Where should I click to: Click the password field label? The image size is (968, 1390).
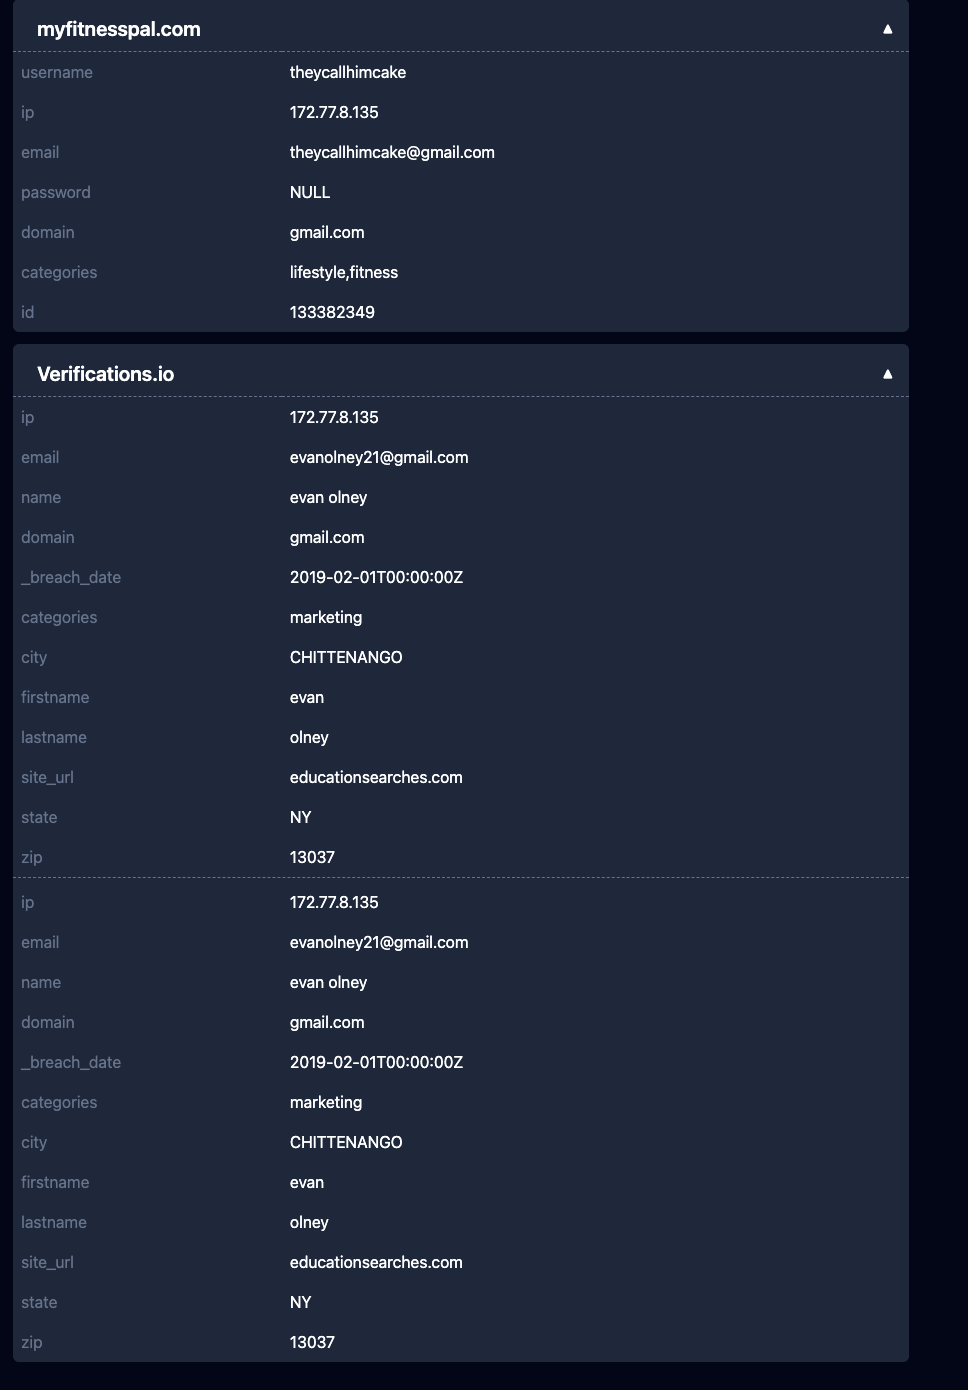click(56, 192)
